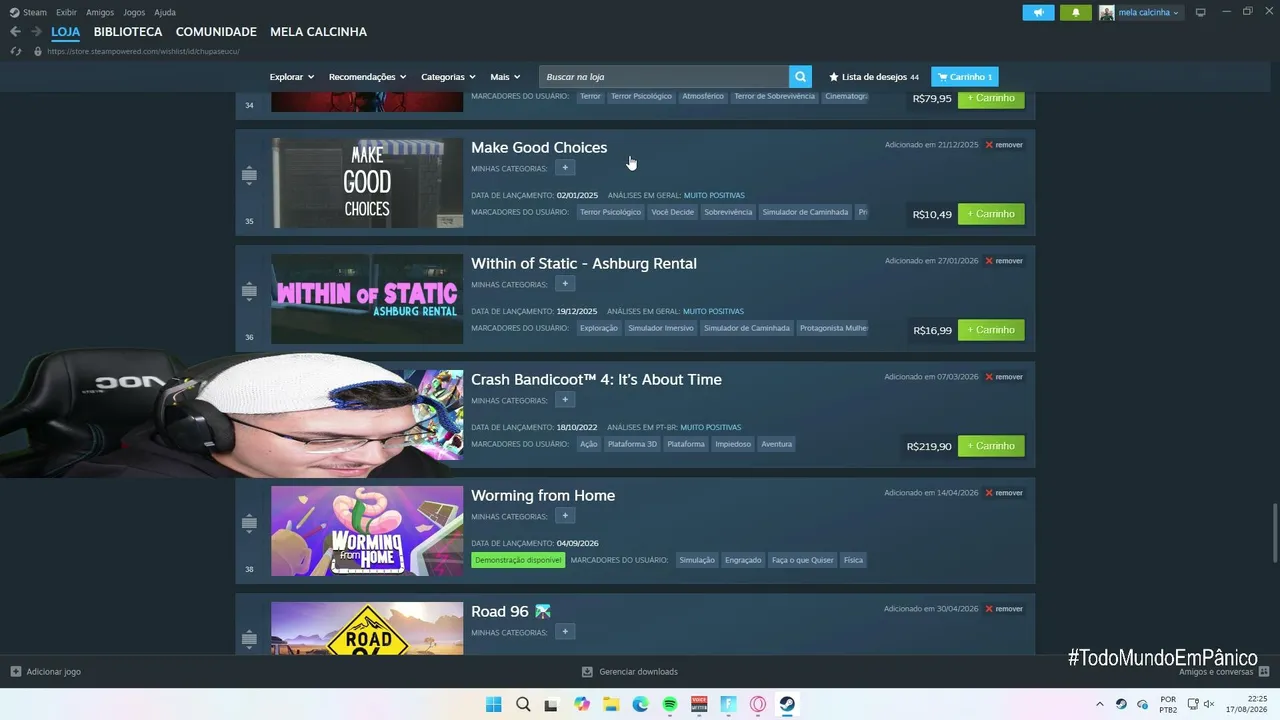Remove Crash Bandicoot 4 from the wishlist
This screenshot has width=1280, height=720.
pyautogui.click(x=1004, y=377)
